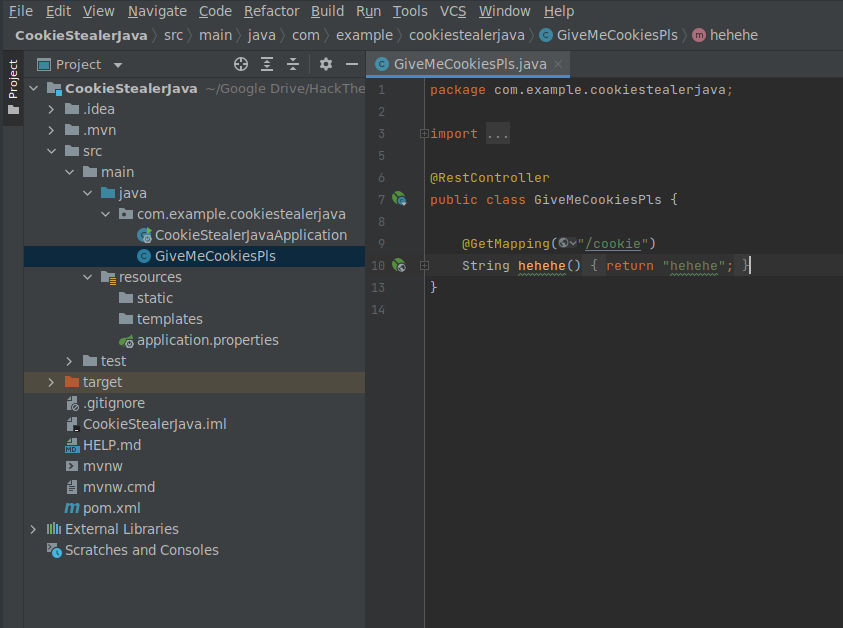This screenshot has height=628, width=843.
Task: Open Project panel settings gear
Action: click(x=325, y=64)
